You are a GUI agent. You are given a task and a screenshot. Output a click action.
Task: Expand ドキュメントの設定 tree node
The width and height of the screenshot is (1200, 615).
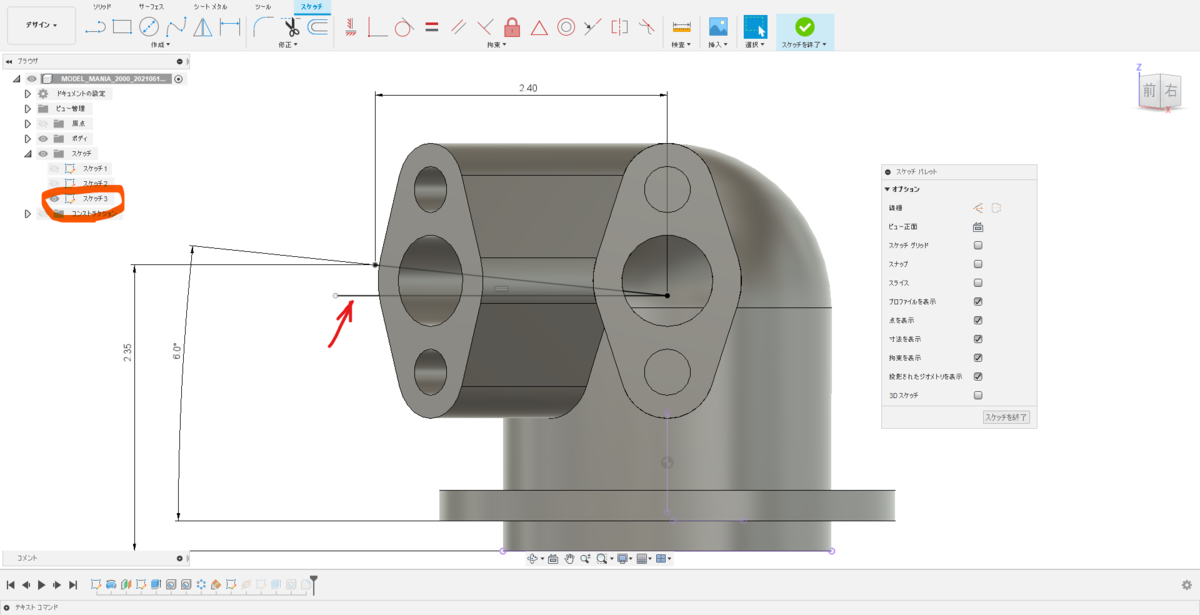(x=28, y=93)
